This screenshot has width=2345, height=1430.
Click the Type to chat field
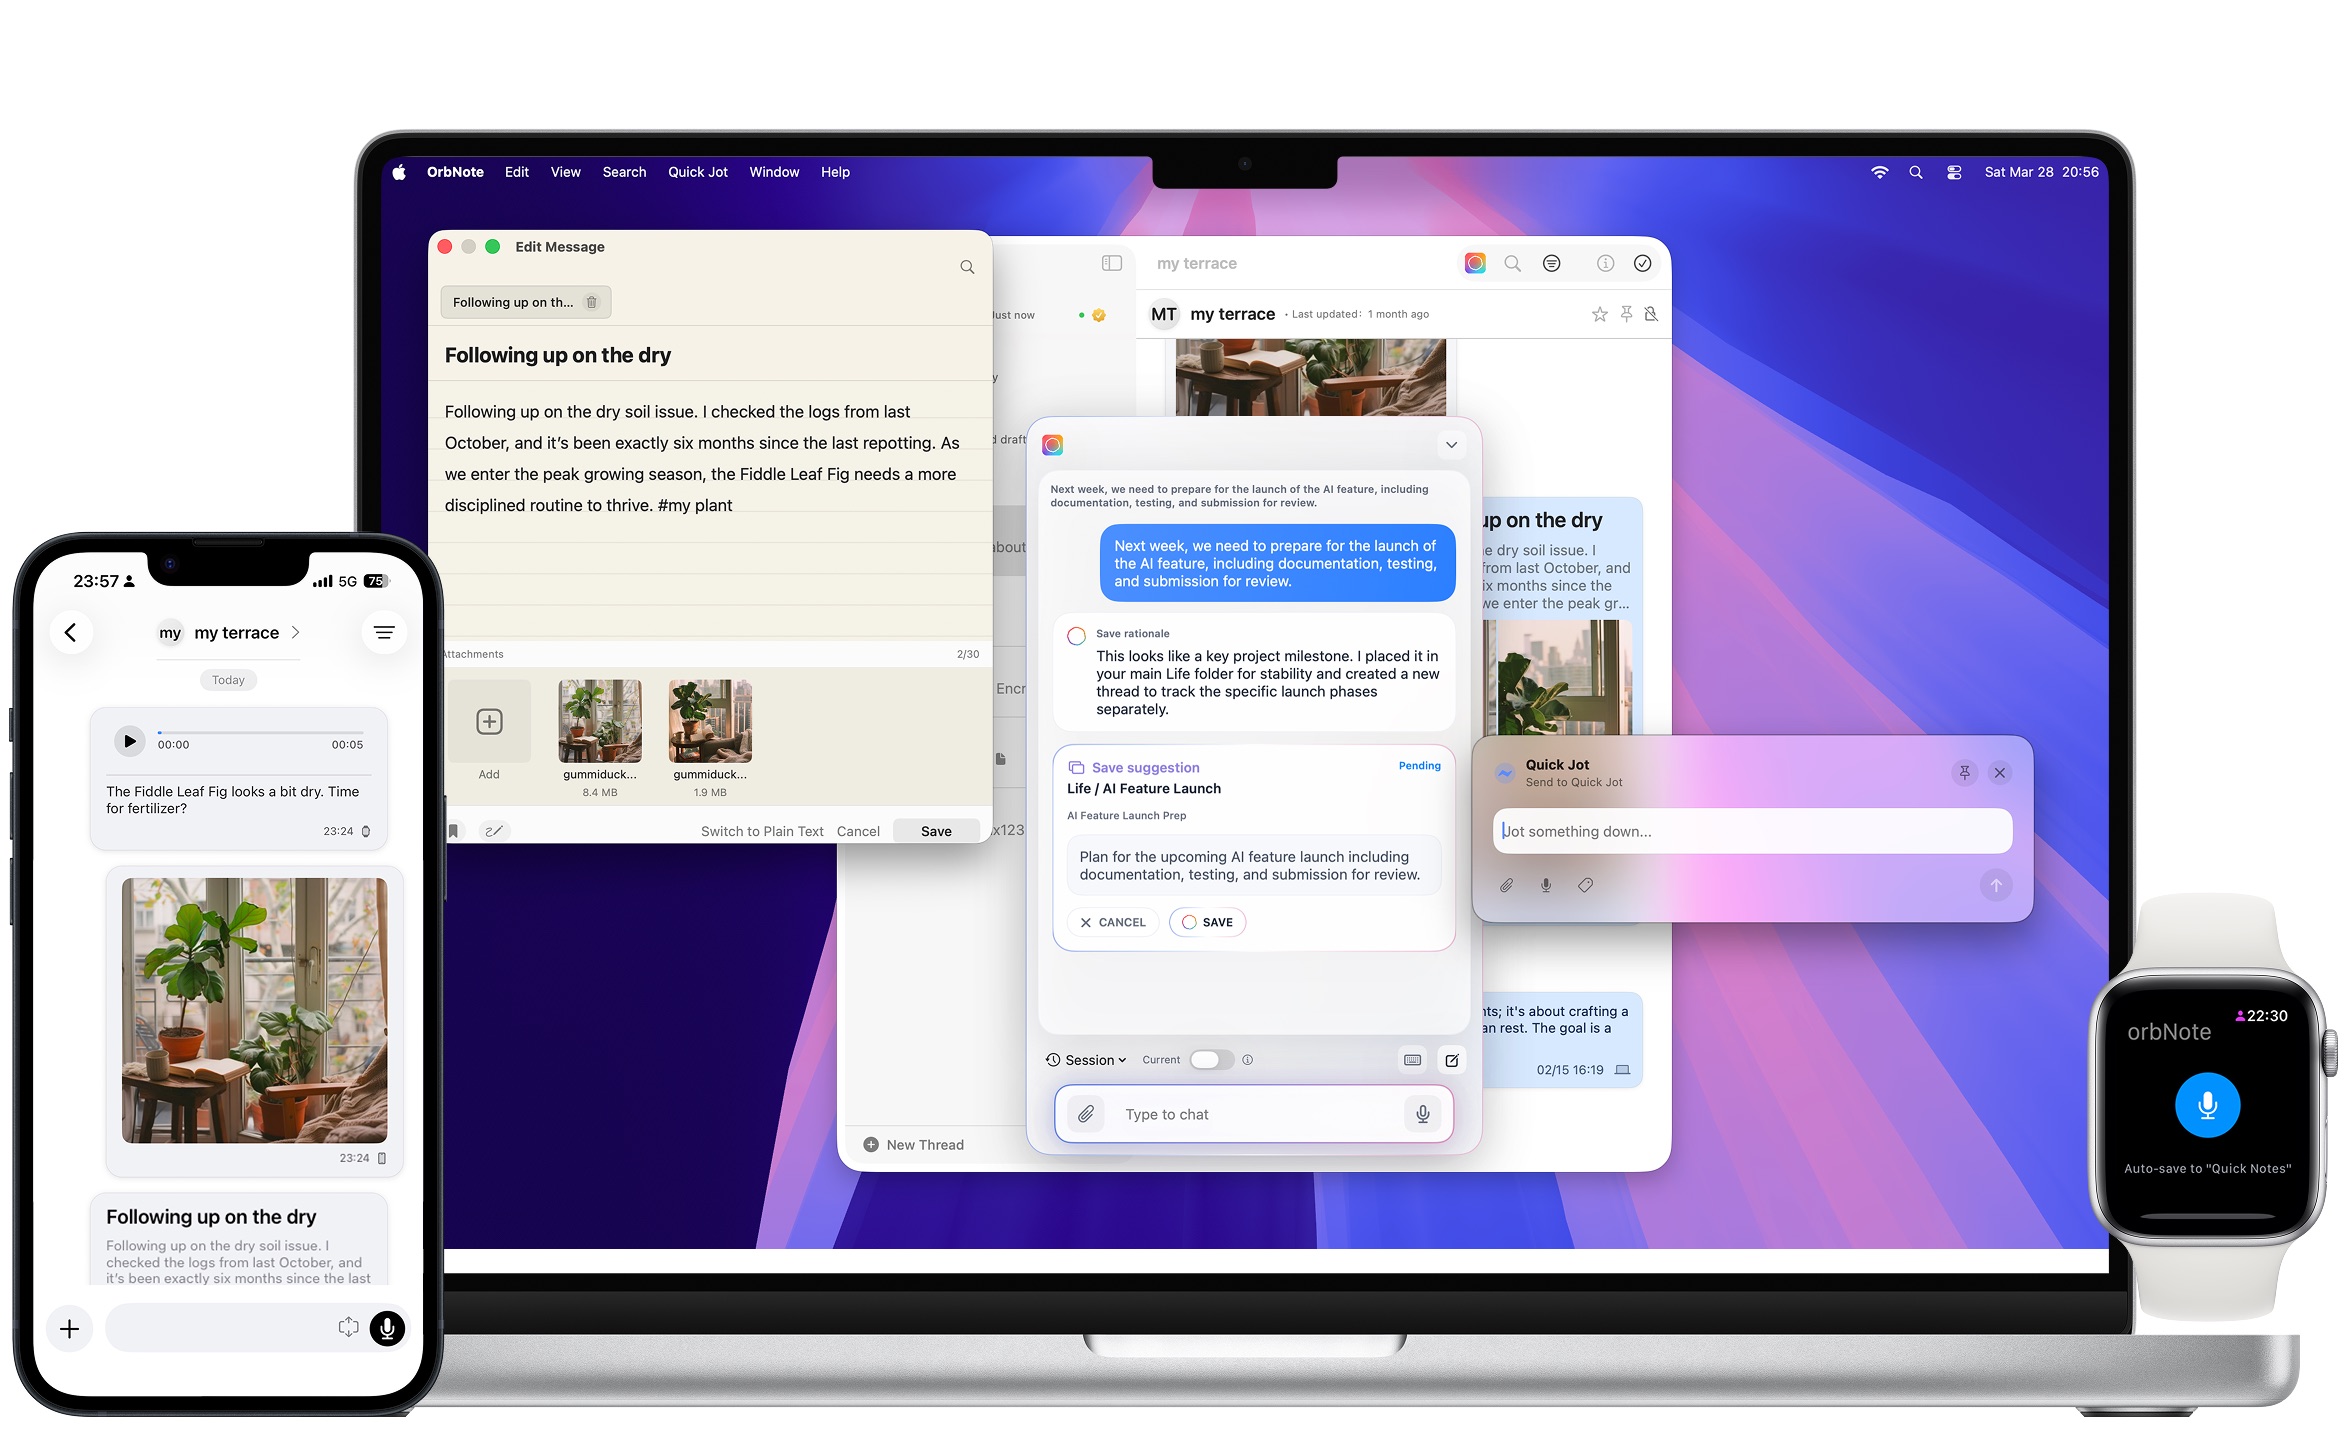[x=1255, y=1114]
